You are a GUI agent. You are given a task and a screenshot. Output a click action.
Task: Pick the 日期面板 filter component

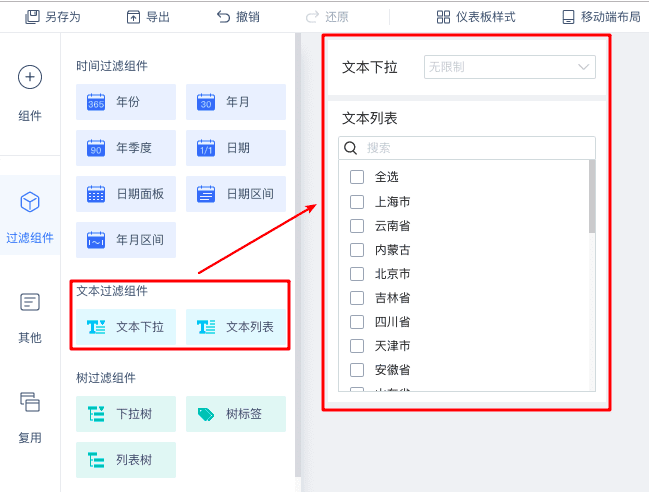click(126, 194)
